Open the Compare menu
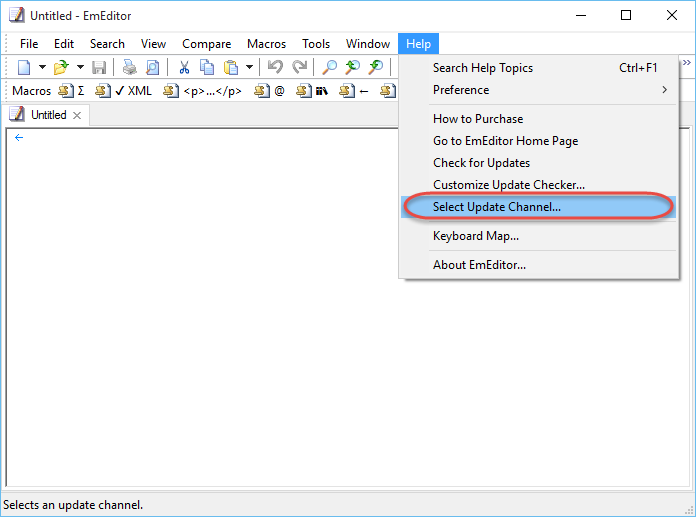The width and height of the screenshot is (696, 517). coord(207,44)
